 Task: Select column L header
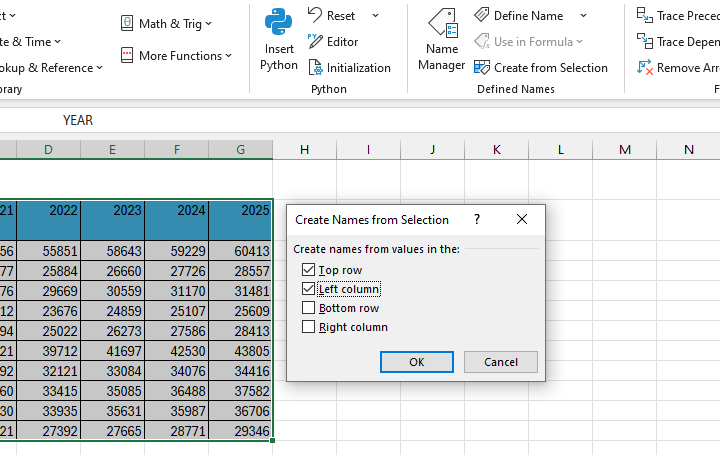tap(560, 150)
